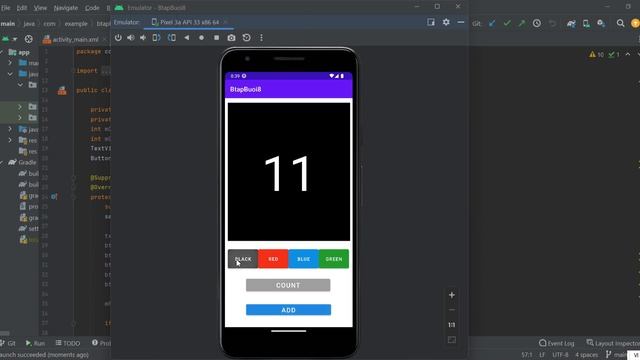Jump to previous highlighted error arrow
The height and width of the screenshot is (360, 640).
628,54
